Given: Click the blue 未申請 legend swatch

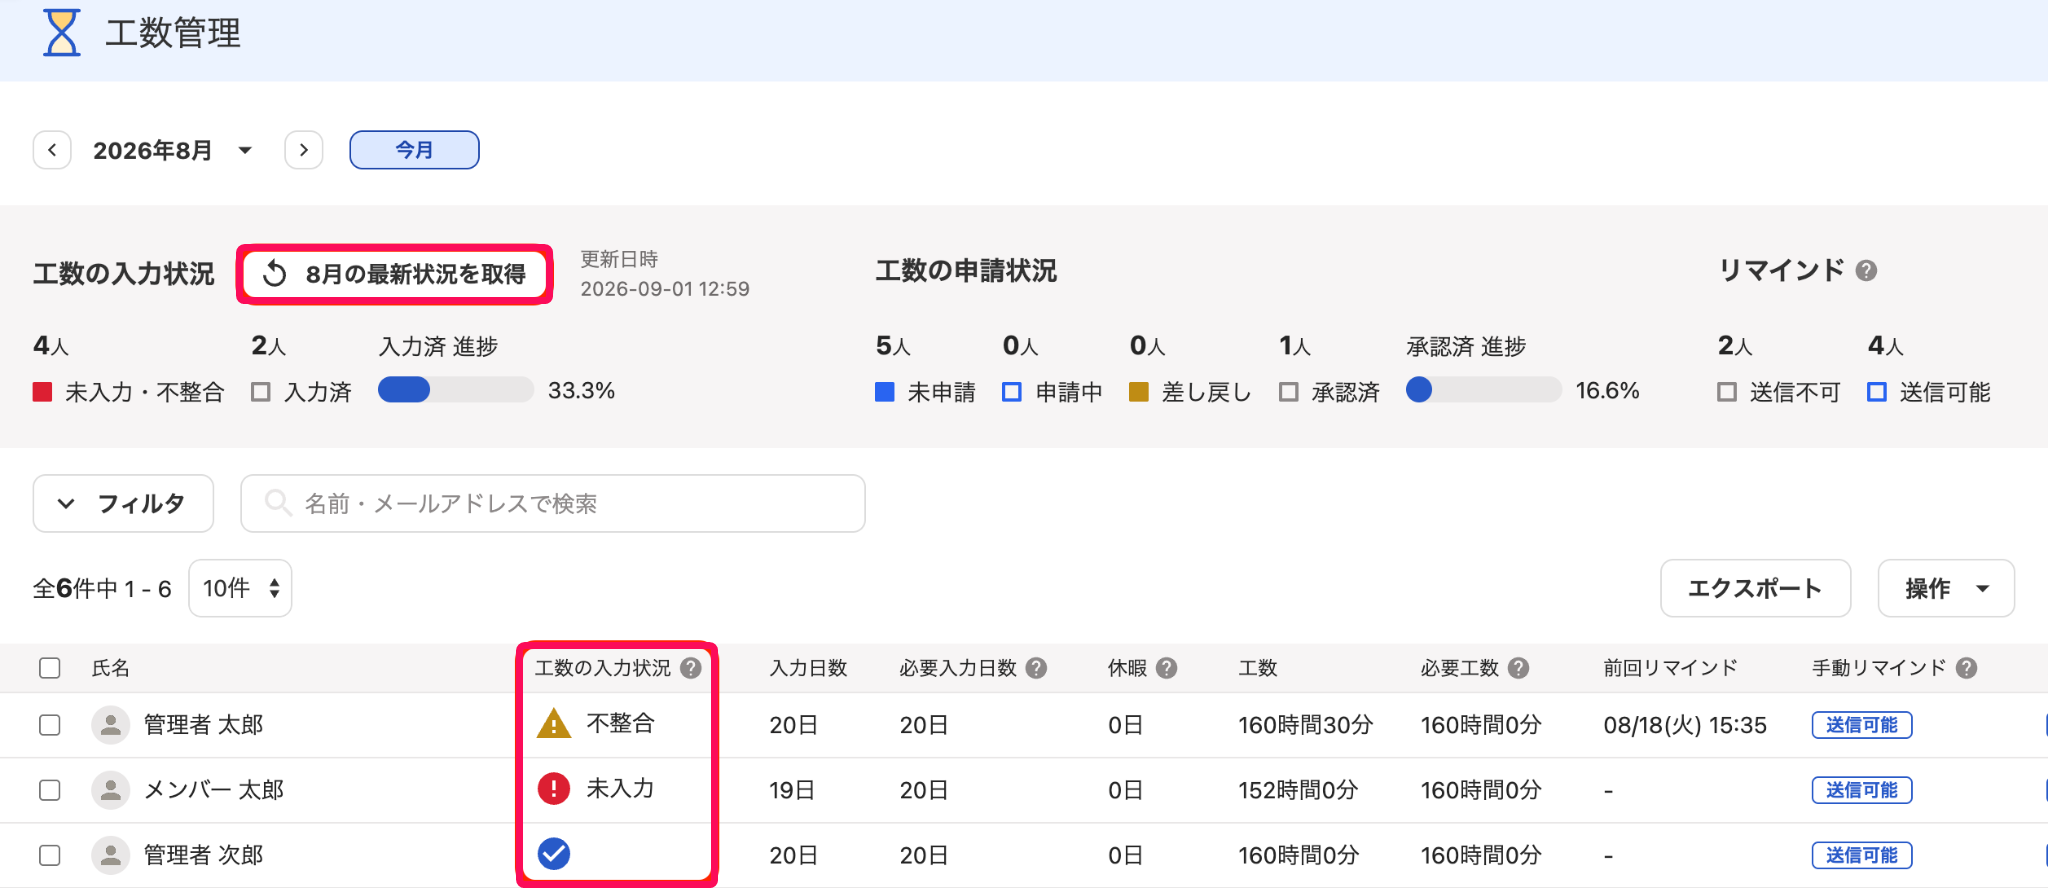Looking at the screenshot, I should pos(885,392).
